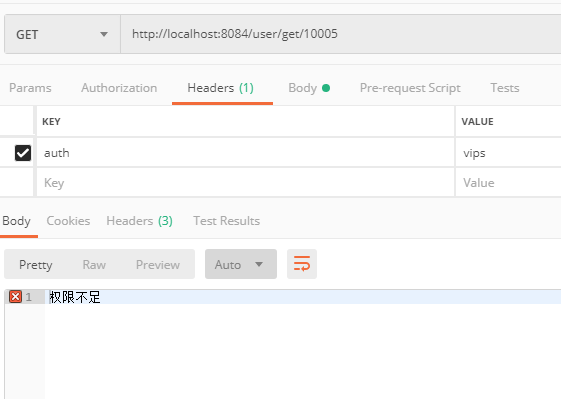Switch to Raw response view
The height and width of the screenshot is (399, 561).
(x=94, y=265)
